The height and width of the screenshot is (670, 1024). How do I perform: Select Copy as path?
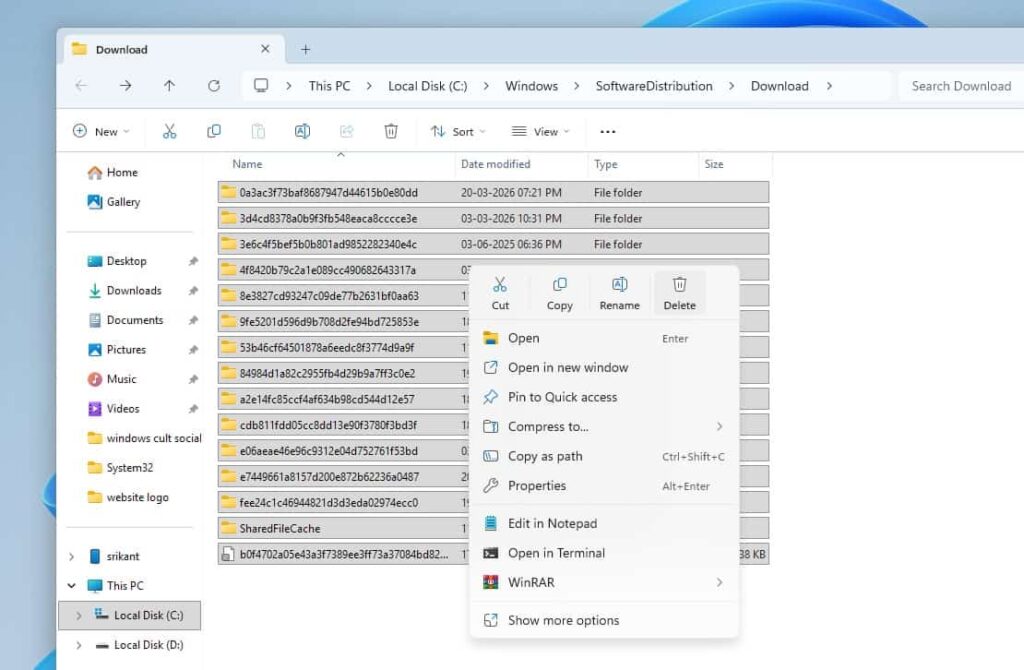(x=604, y=456)
